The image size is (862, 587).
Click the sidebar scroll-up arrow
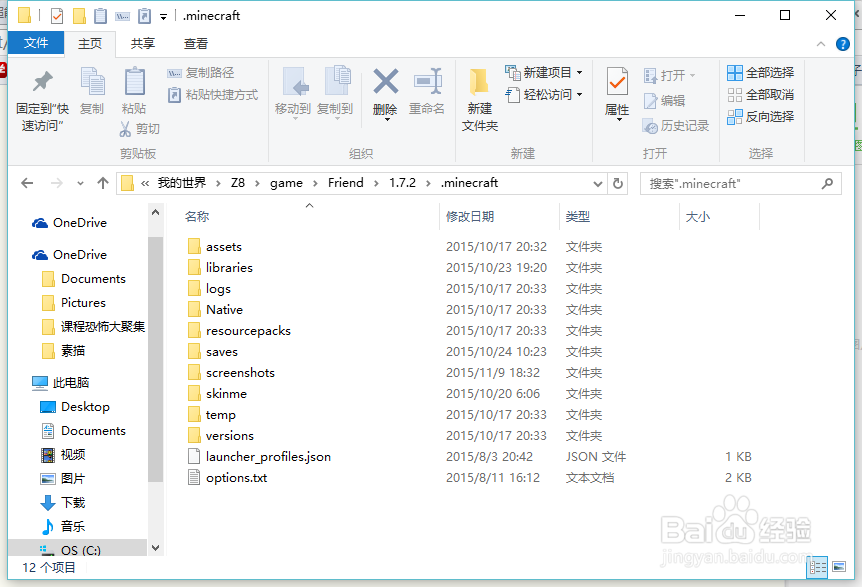pyautogui.click(x=156, y=212)
